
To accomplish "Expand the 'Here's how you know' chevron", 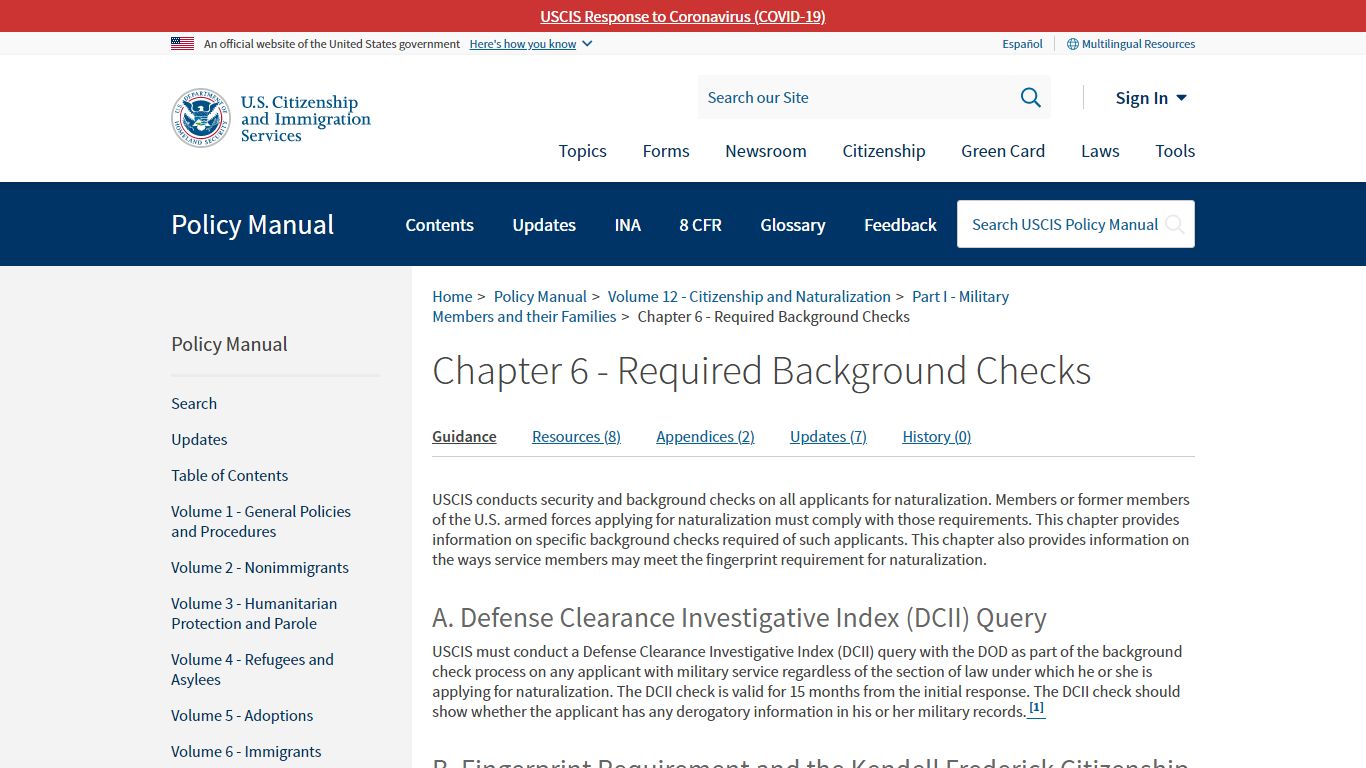I will [587, 44].
